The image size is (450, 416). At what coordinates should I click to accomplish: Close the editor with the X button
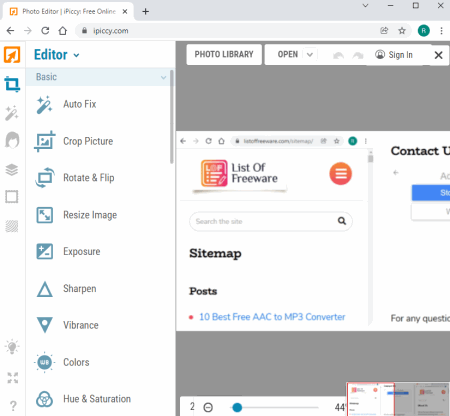click(439, 55)
